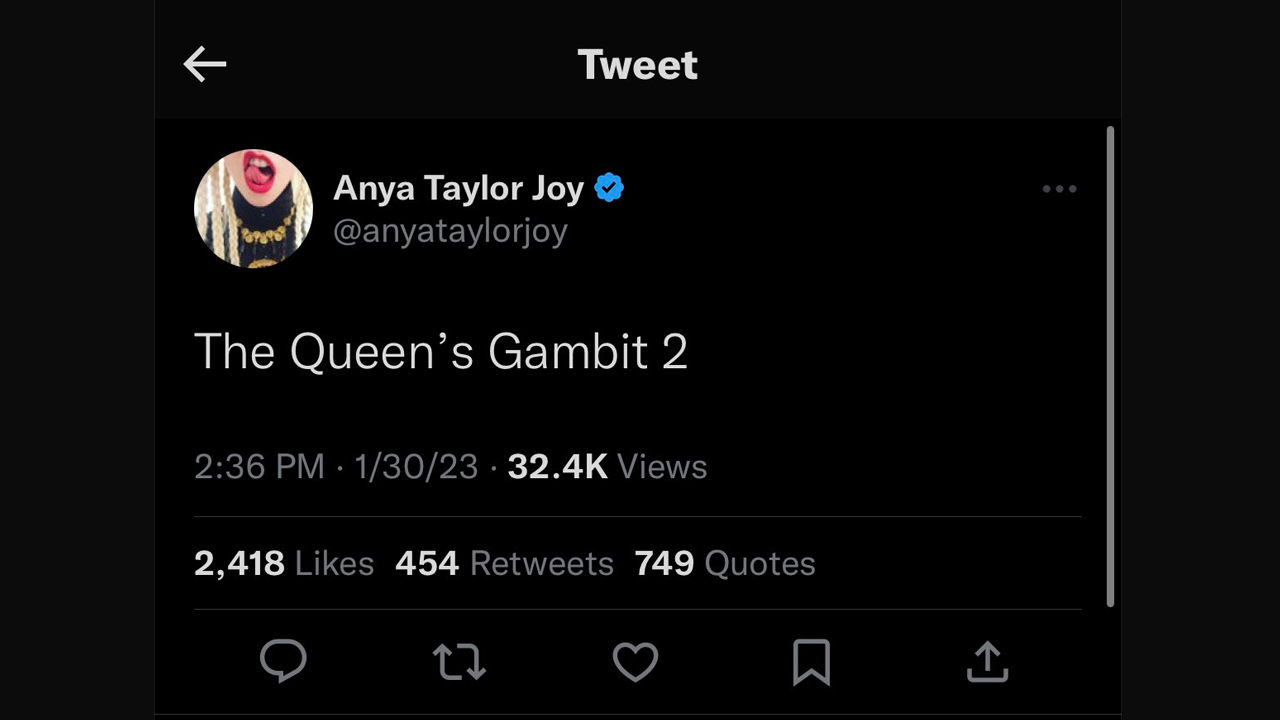
Task: Open Anya Taylor Joy's profile picture
Action: pos(253,208)
